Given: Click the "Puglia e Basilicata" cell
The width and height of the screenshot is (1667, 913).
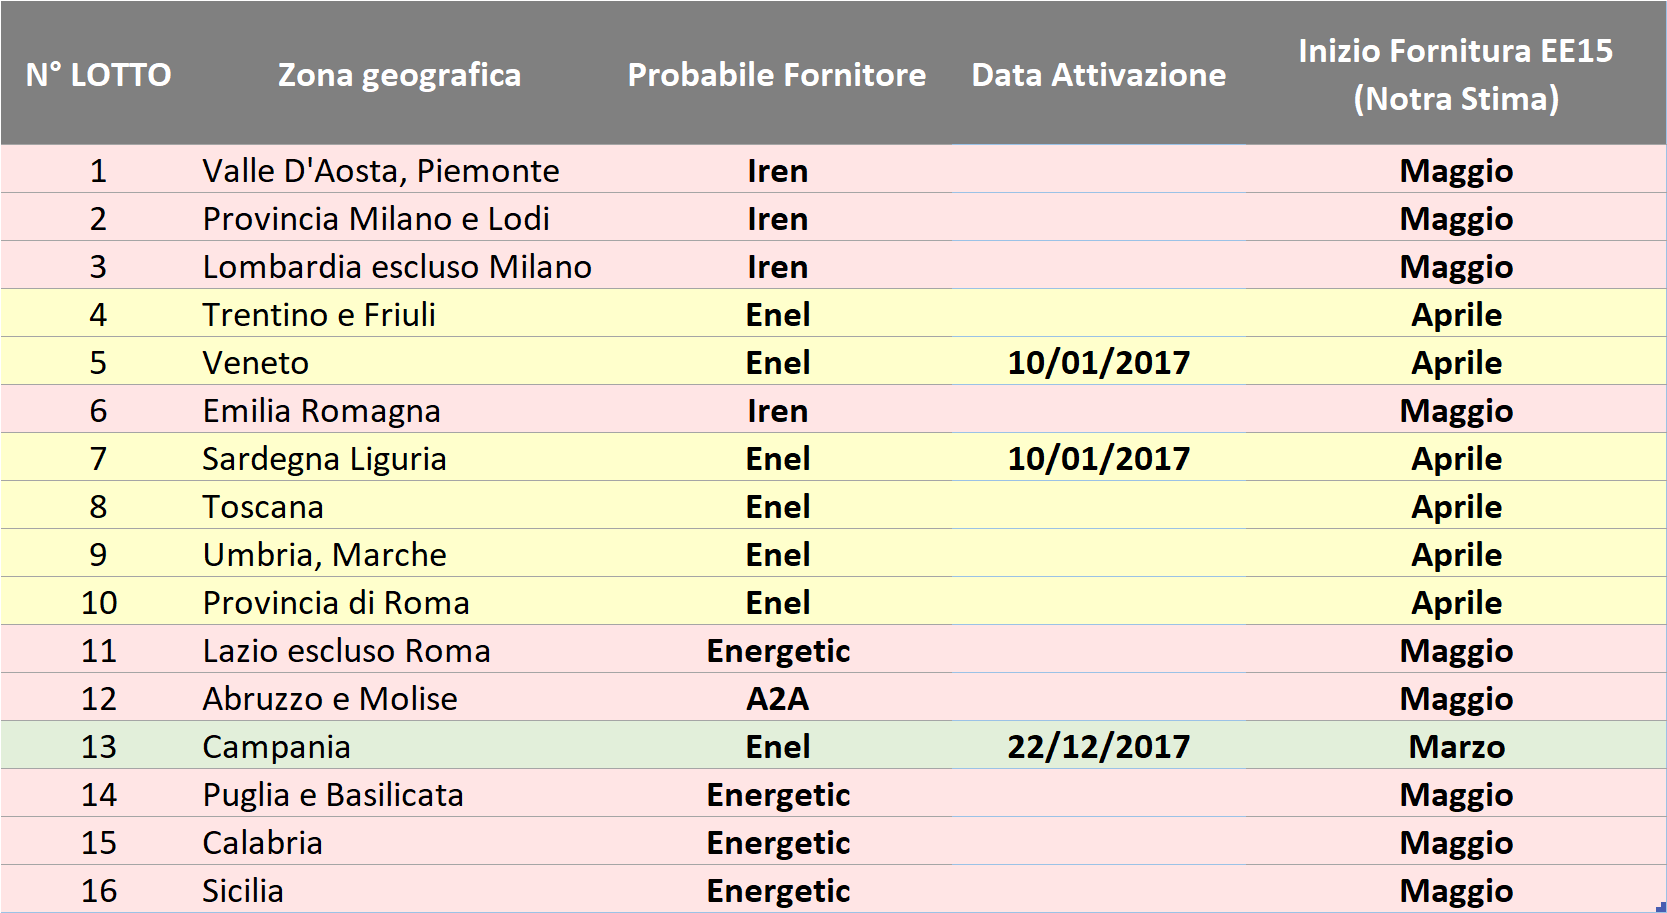Looking at the screenshot, I should (x=333, y=795).
